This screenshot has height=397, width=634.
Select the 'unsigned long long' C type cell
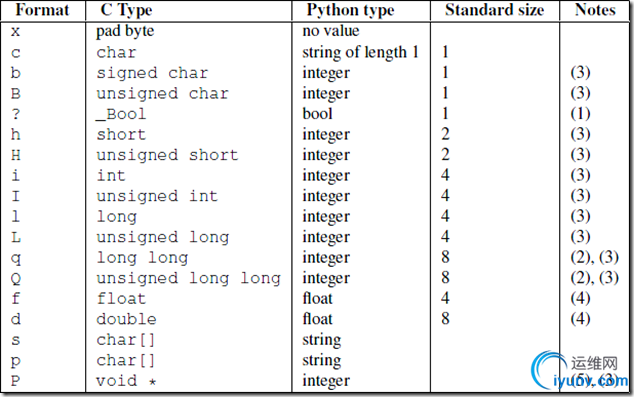click(x=188, y=279)
